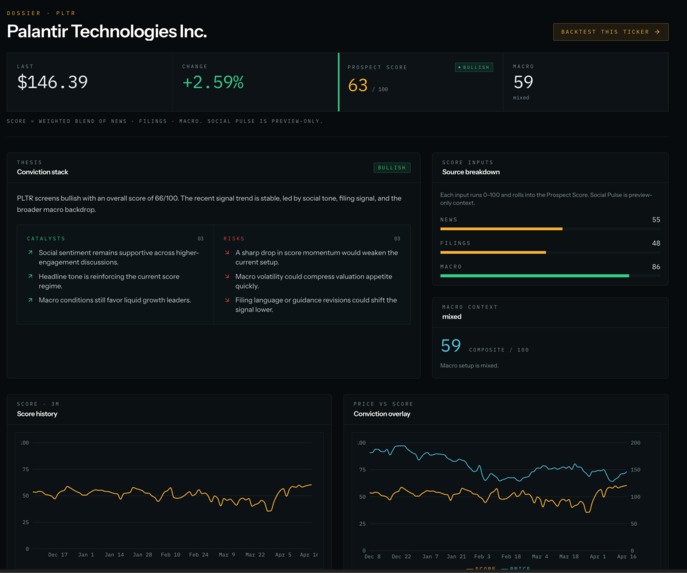Click the Palantir Technologies Inc. heading
This screenshot has width=687, height=573.
pos(107,31)
